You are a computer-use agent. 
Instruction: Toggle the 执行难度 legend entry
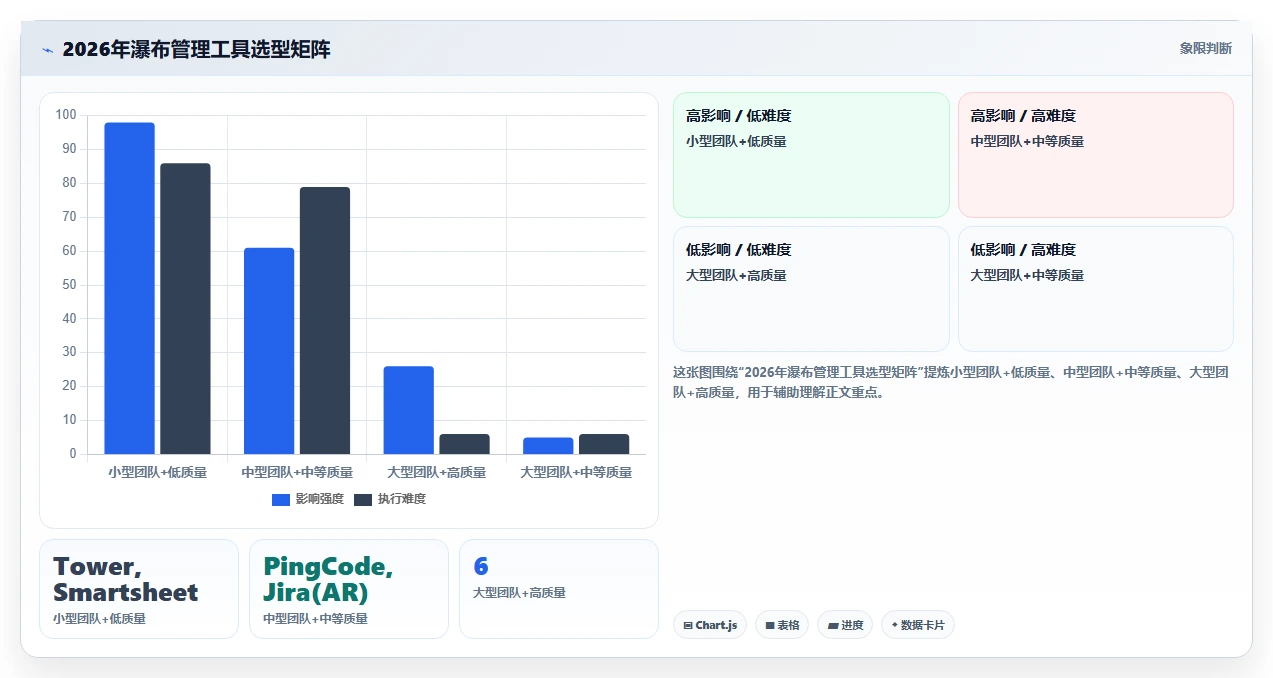390,499
